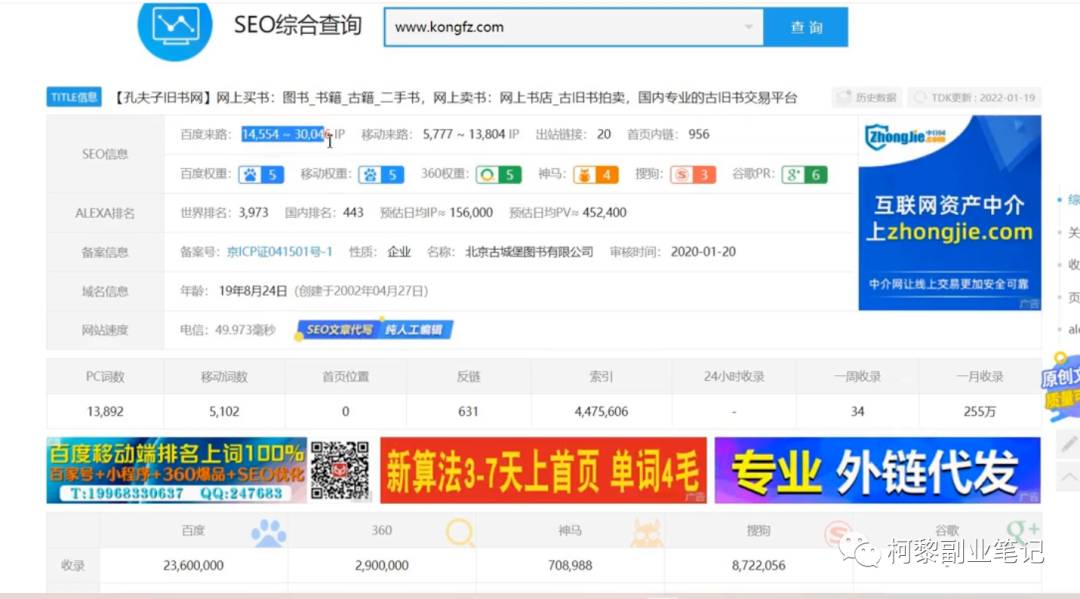Click company name 北京古城堡图书有限公司
1080x599 pixels.
tap(529, 252)
